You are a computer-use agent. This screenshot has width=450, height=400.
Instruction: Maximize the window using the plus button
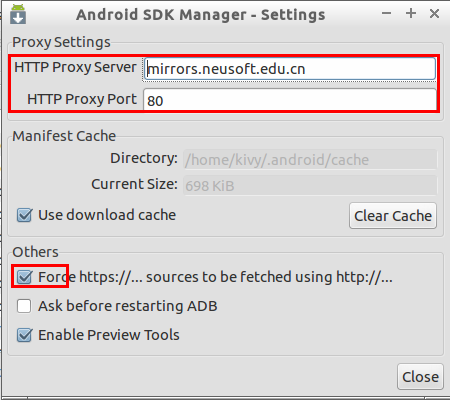(411, 13)
